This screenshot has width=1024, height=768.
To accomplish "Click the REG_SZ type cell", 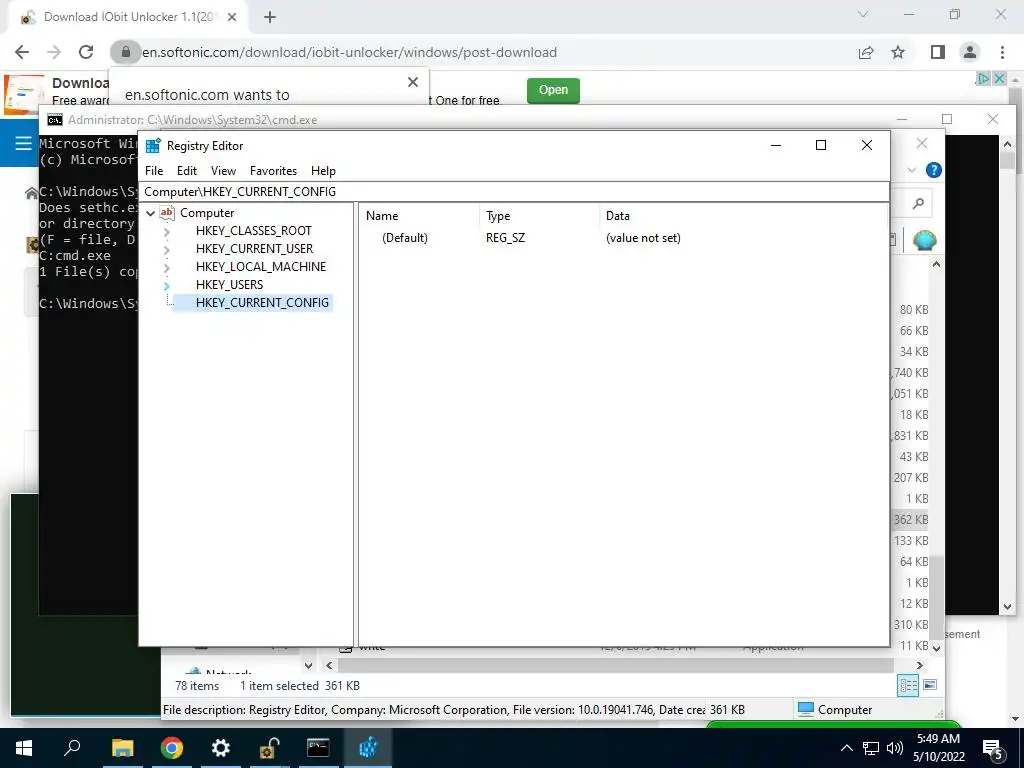I will pyautogui.click(x=505, y=238).
